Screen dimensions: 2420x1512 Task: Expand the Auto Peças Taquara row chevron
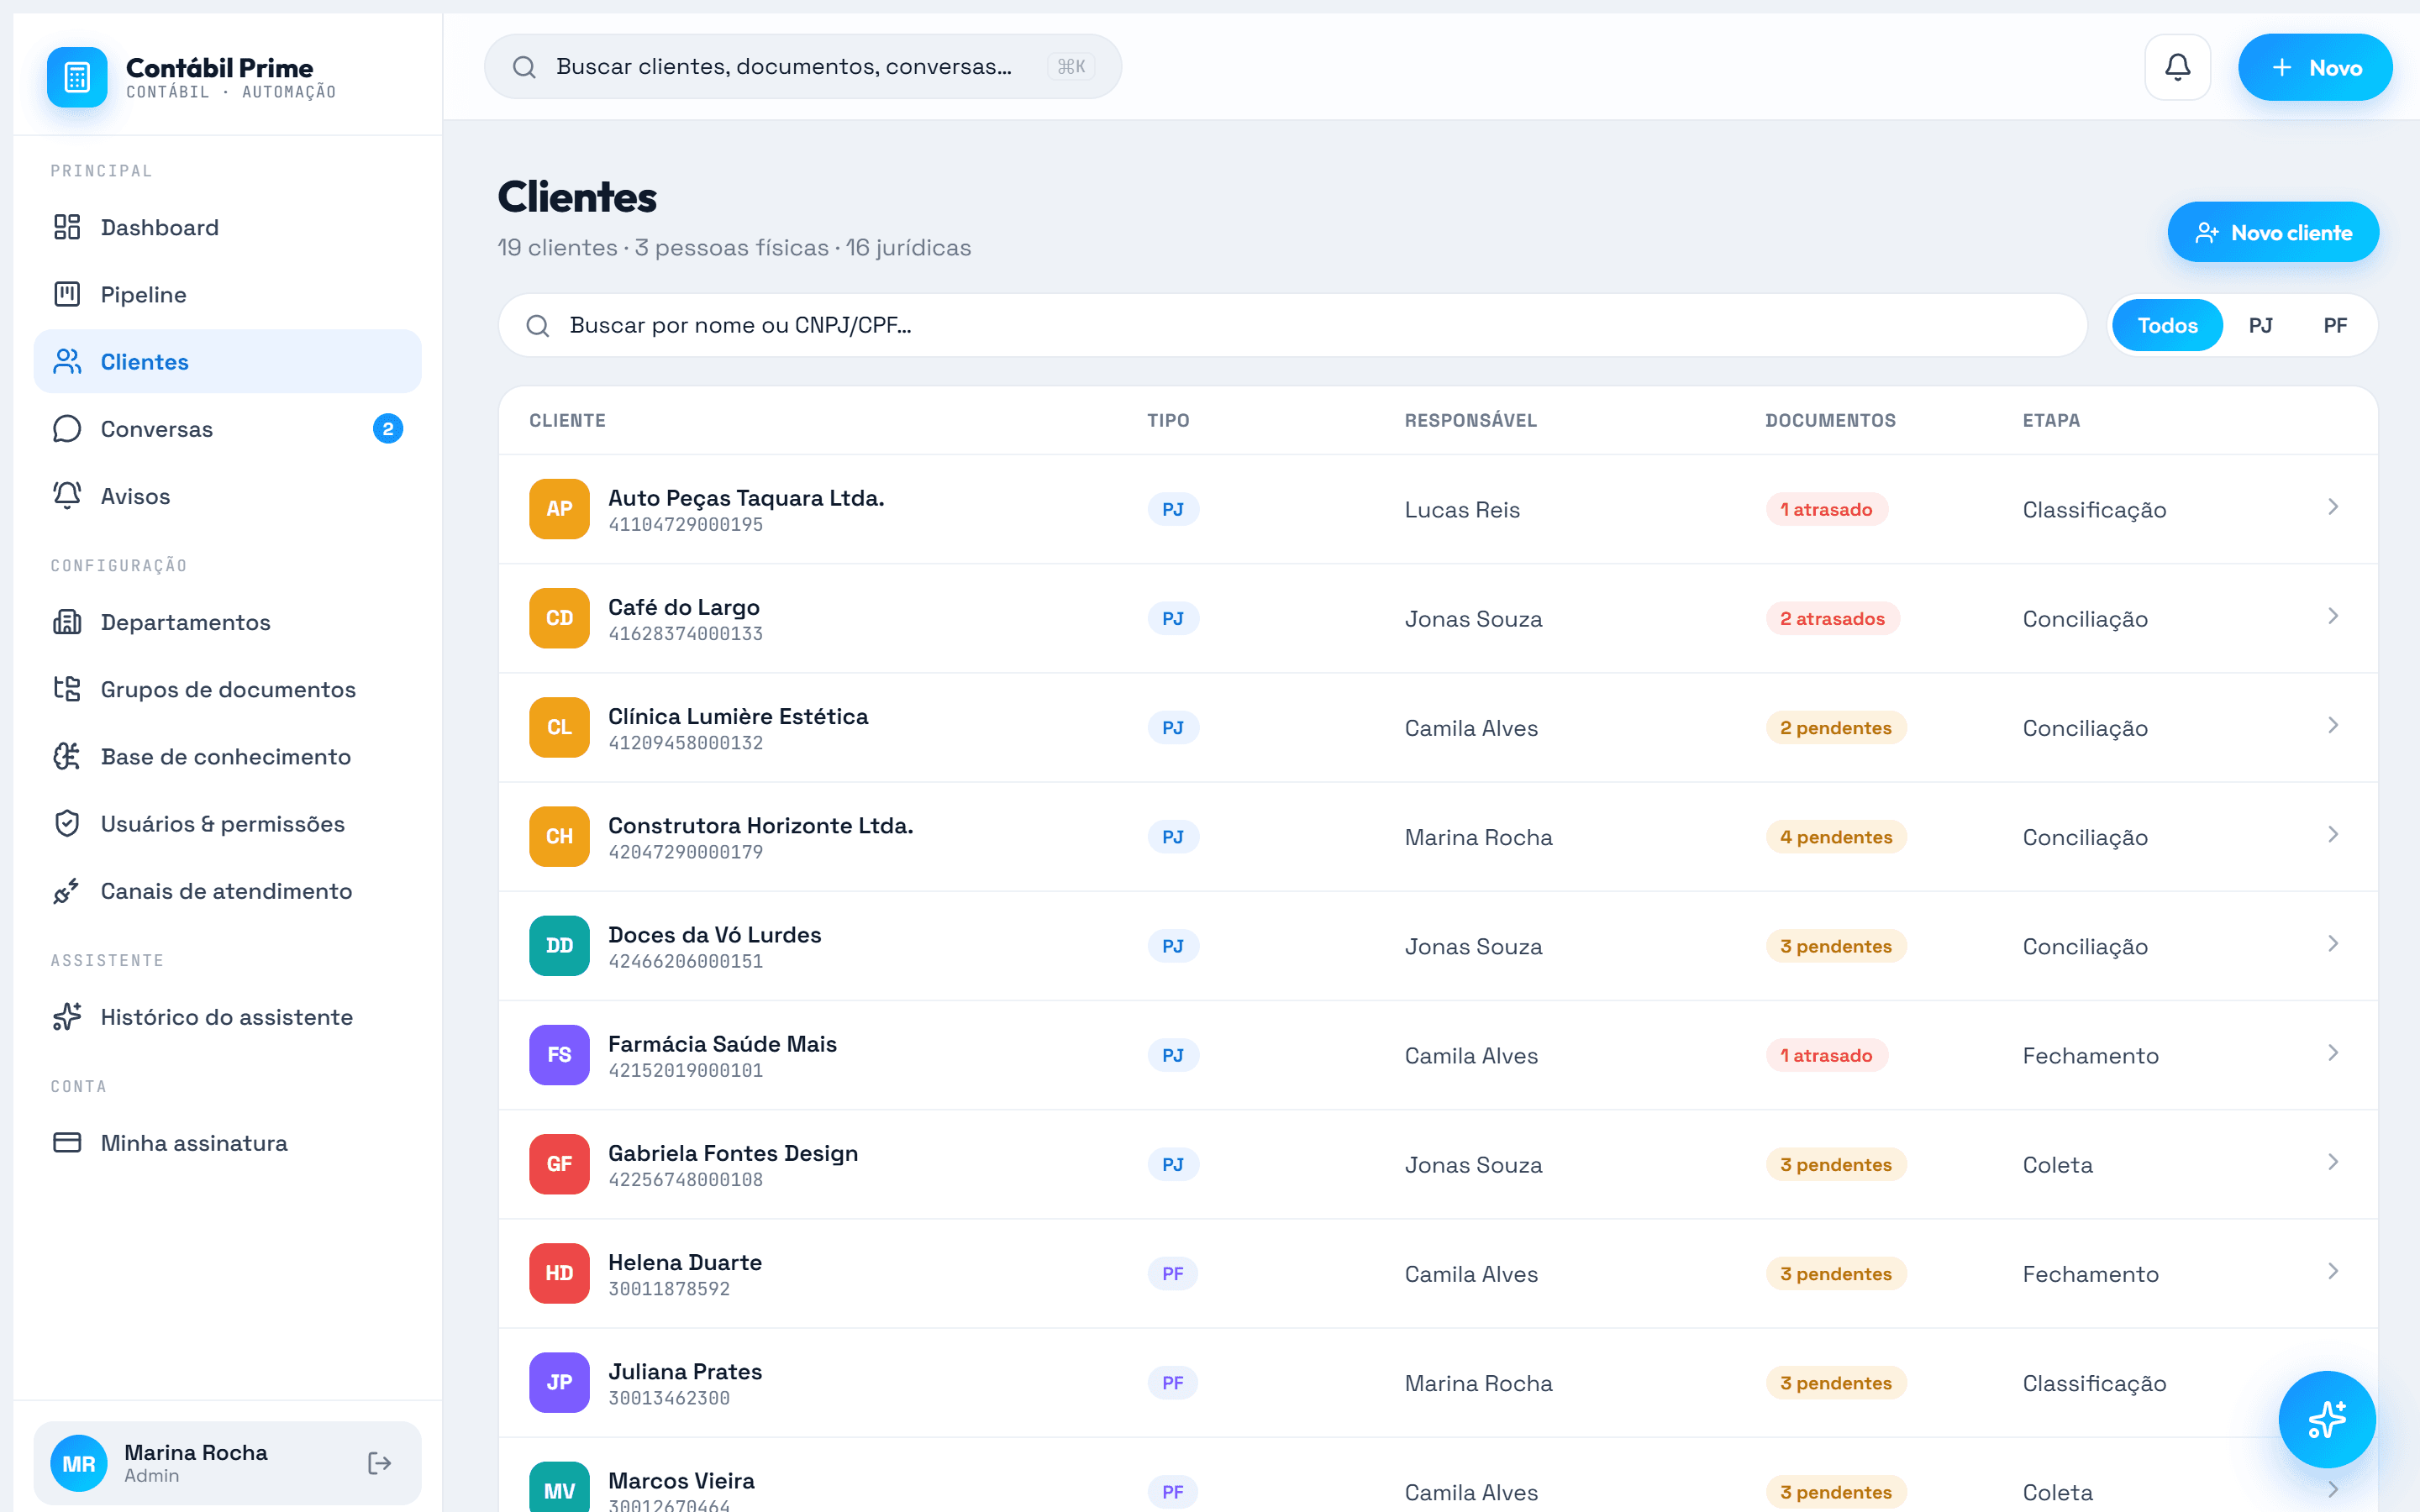(2333, 507)
